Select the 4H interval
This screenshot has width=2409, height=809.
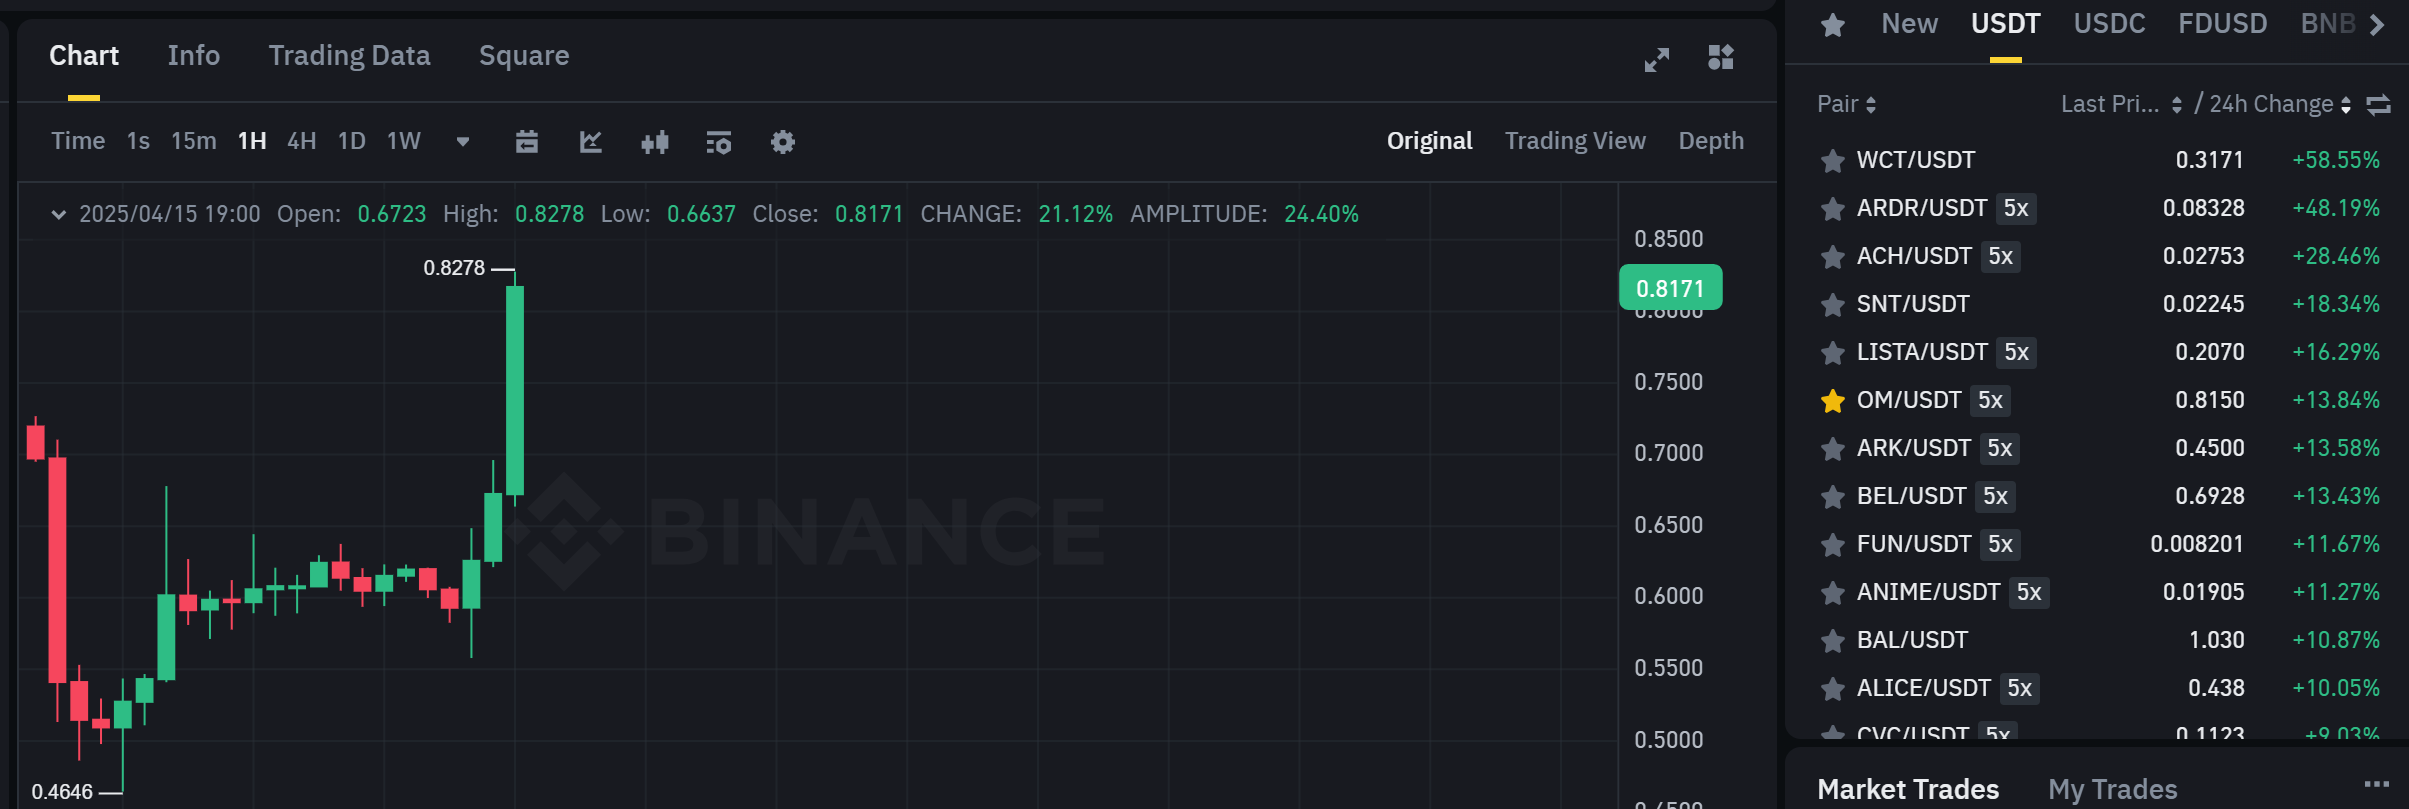point(302,141)
